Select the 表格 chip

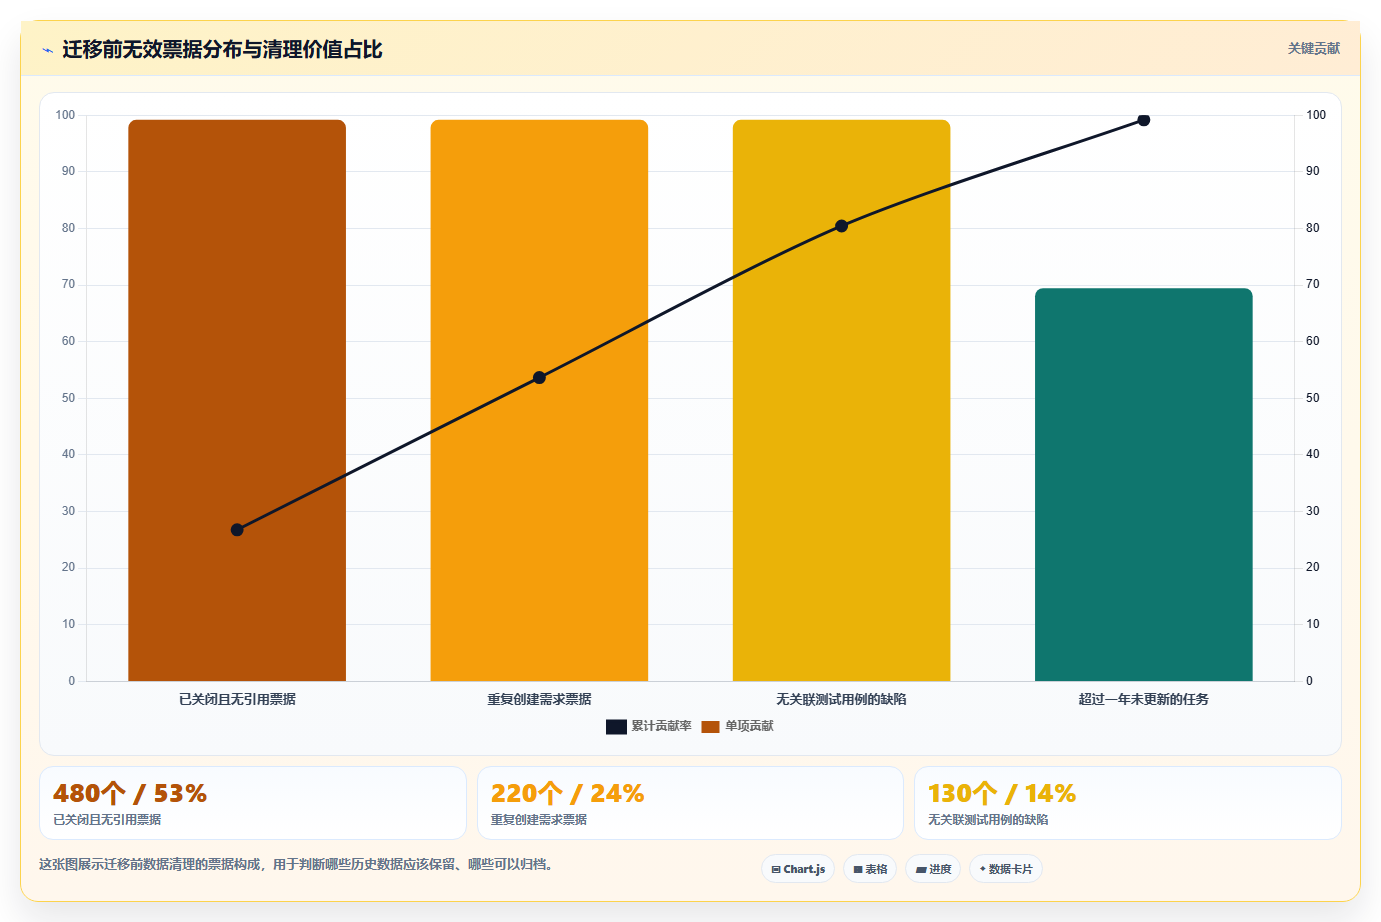(870, 869)
